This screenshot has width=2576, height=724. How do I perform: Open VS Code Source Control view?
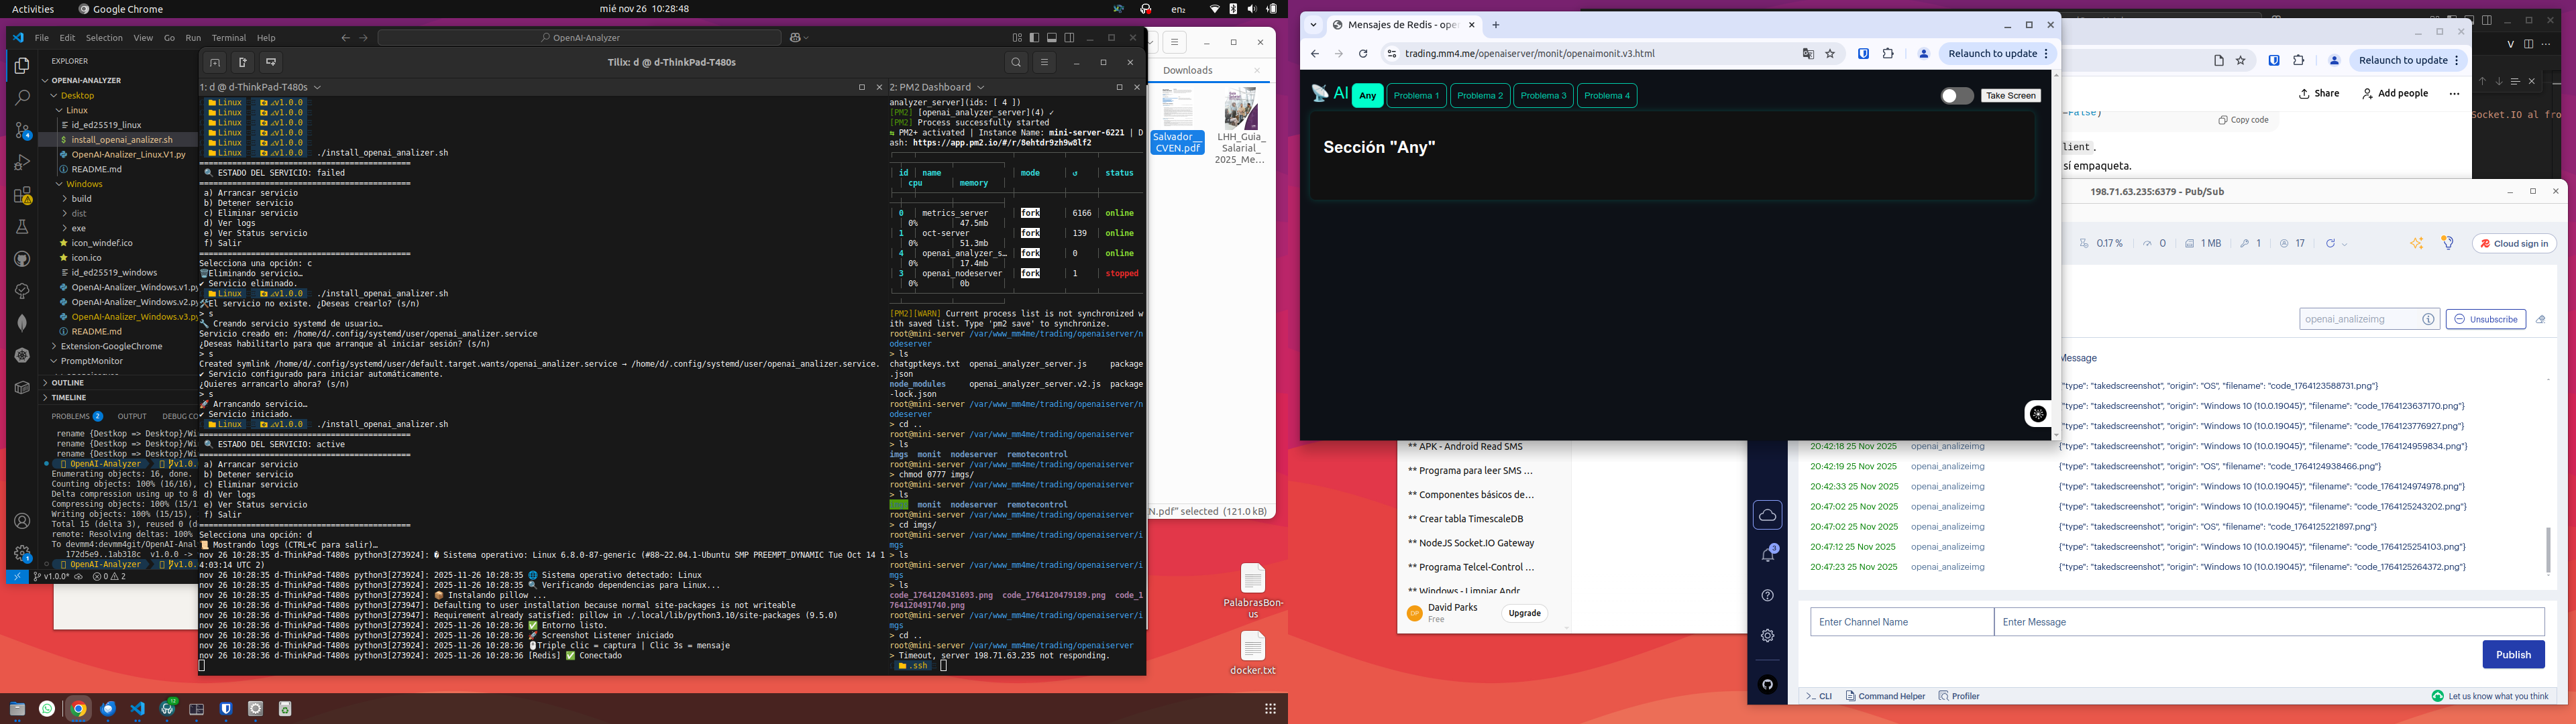(22, 131)
